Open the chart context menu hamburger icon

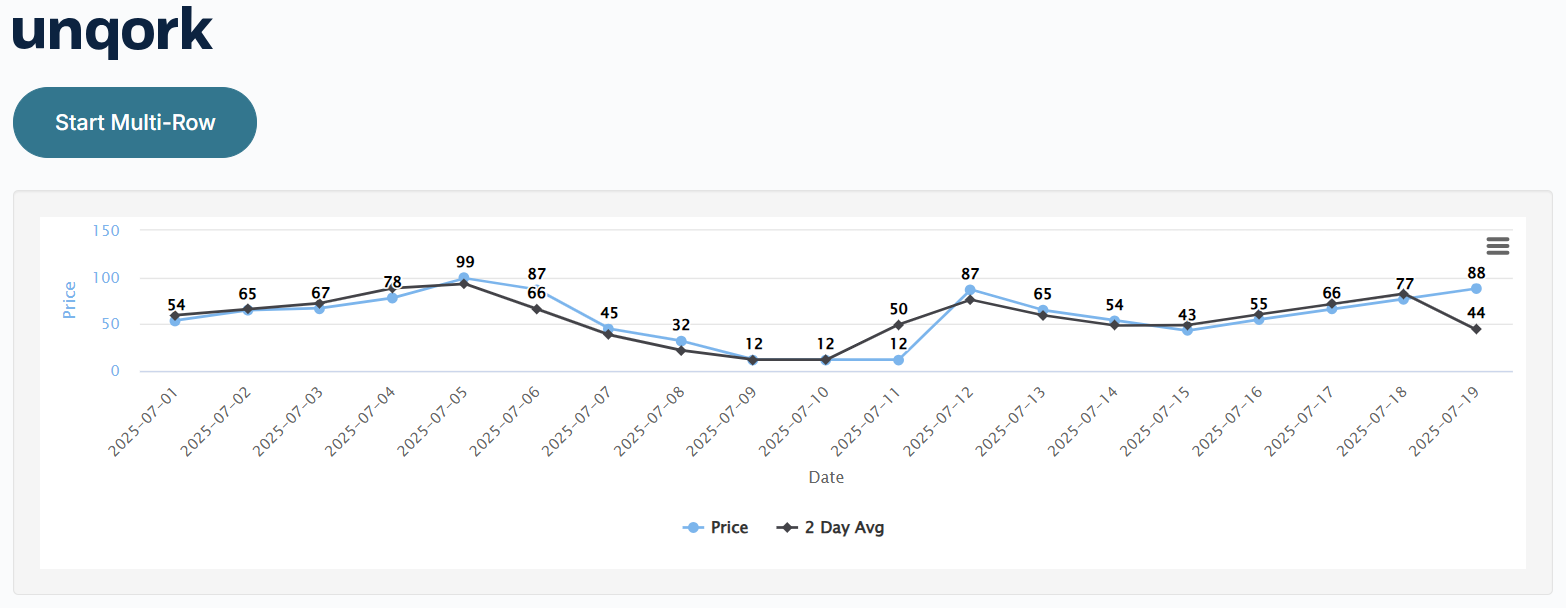tap(1497, 245)
